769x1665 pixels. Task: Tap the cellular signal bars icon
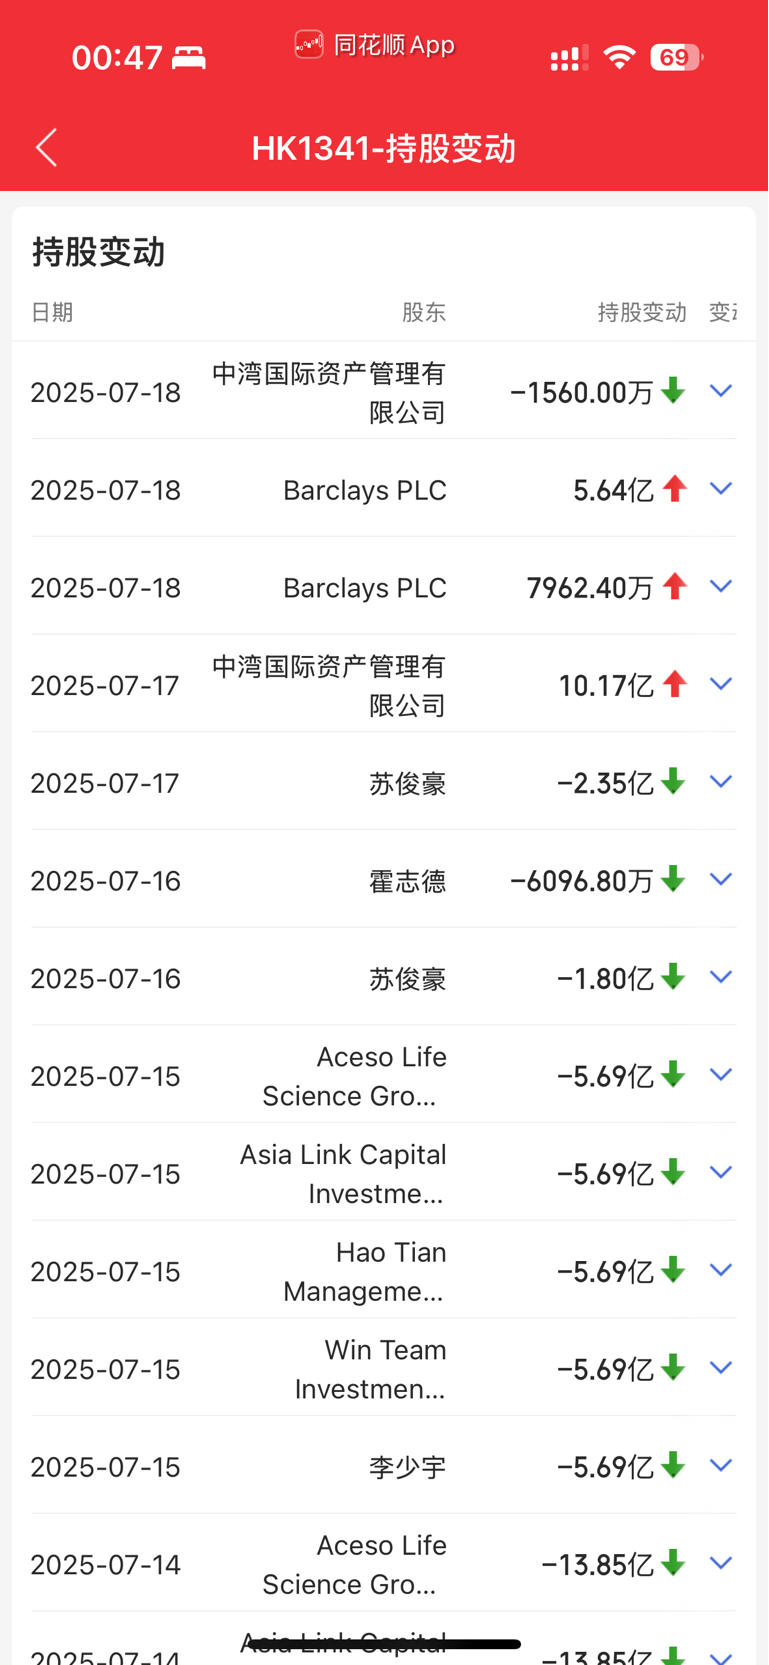coord(569,58)
